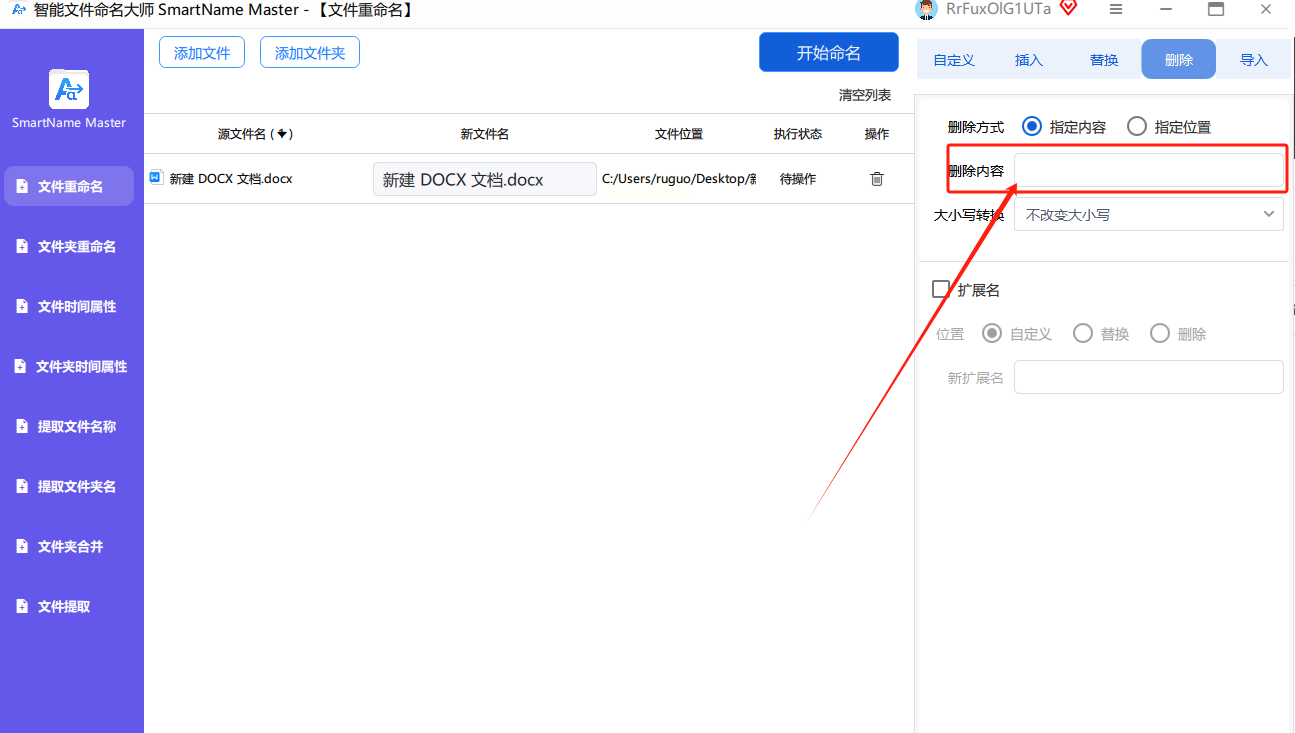Open the 插入 tab

(x=1029, y=59)
